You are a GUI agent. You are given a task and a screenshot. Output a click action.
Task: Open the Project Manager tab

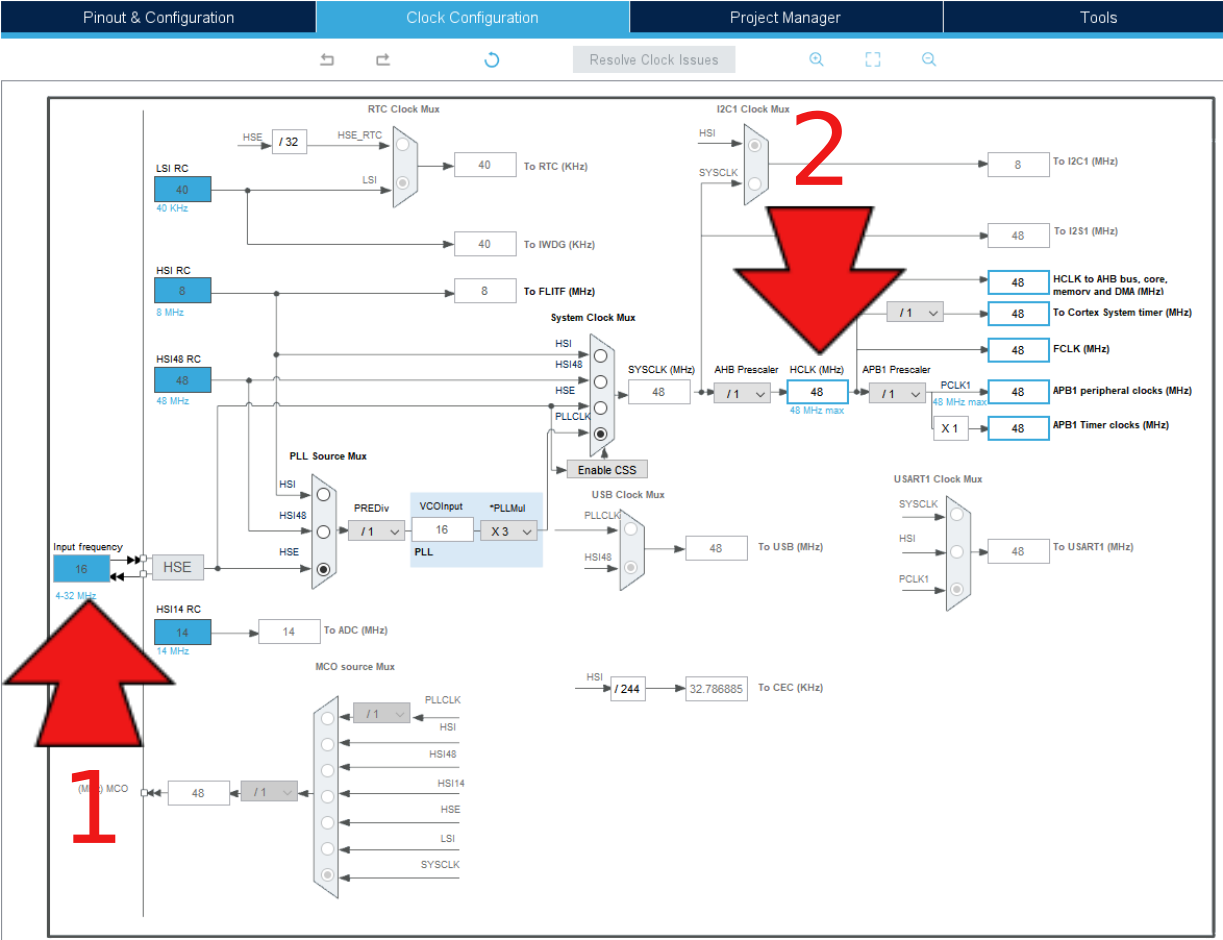[785, 17]
